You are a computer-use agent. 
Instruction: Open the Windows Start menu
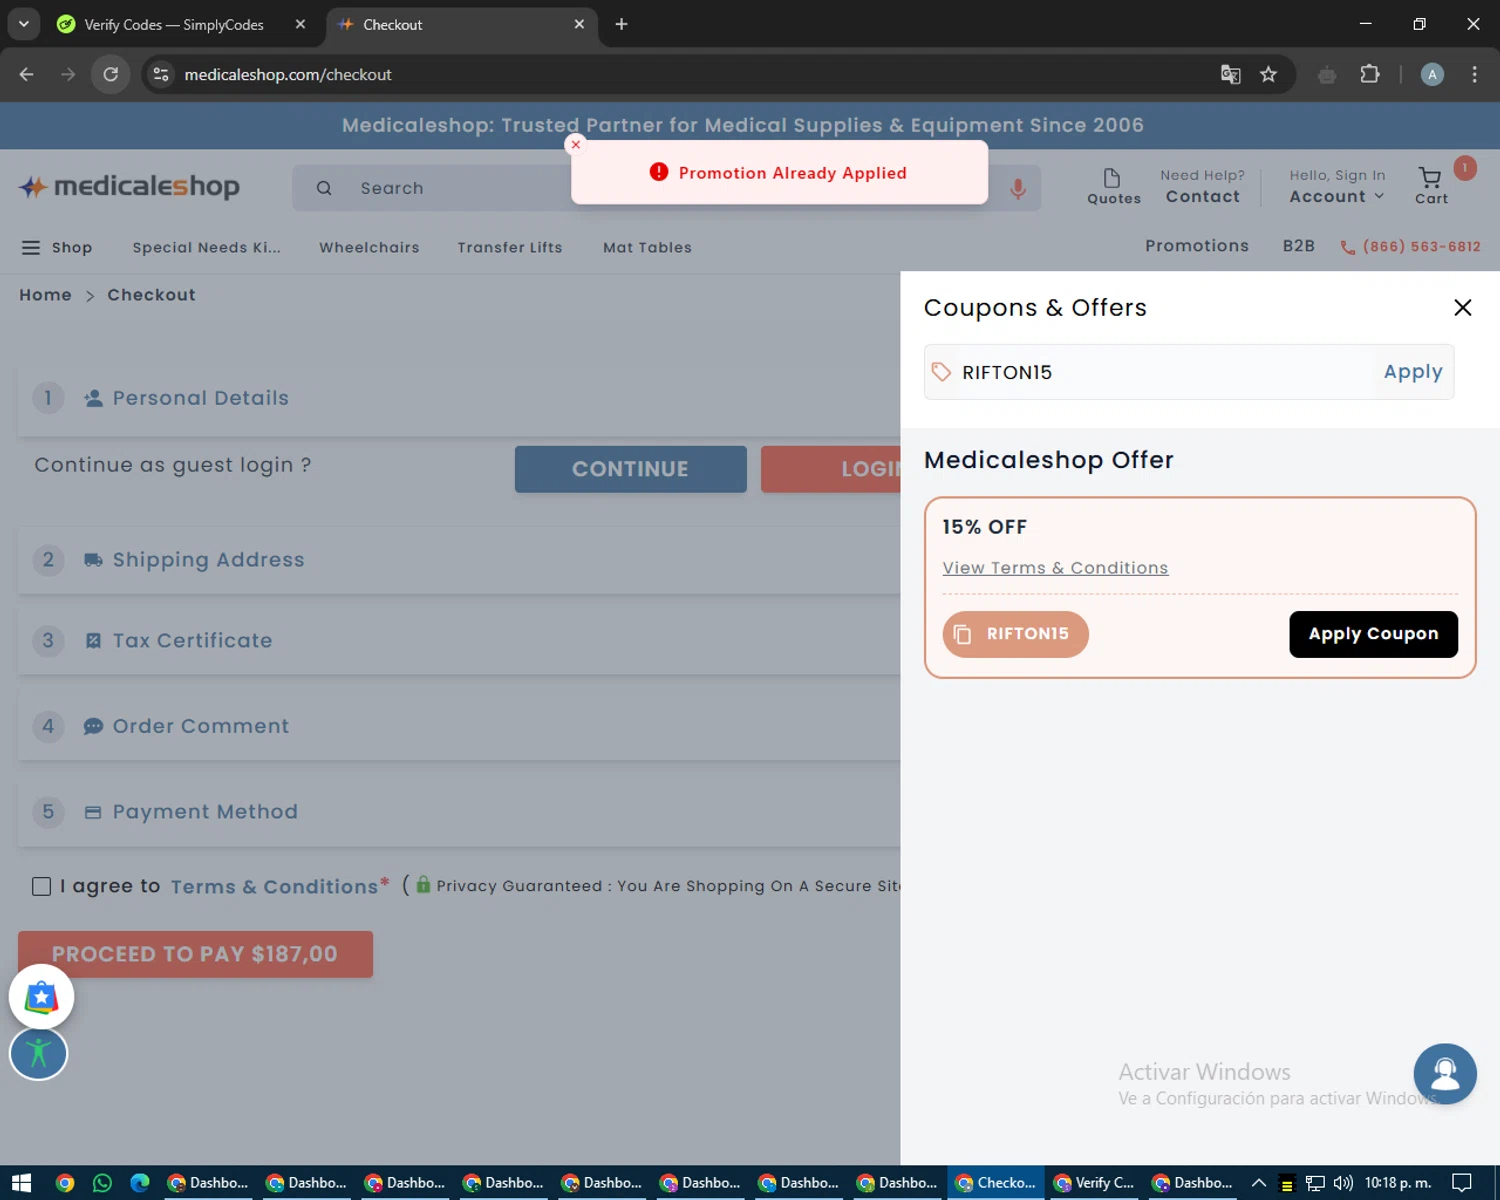click(x=21, y=1183)
